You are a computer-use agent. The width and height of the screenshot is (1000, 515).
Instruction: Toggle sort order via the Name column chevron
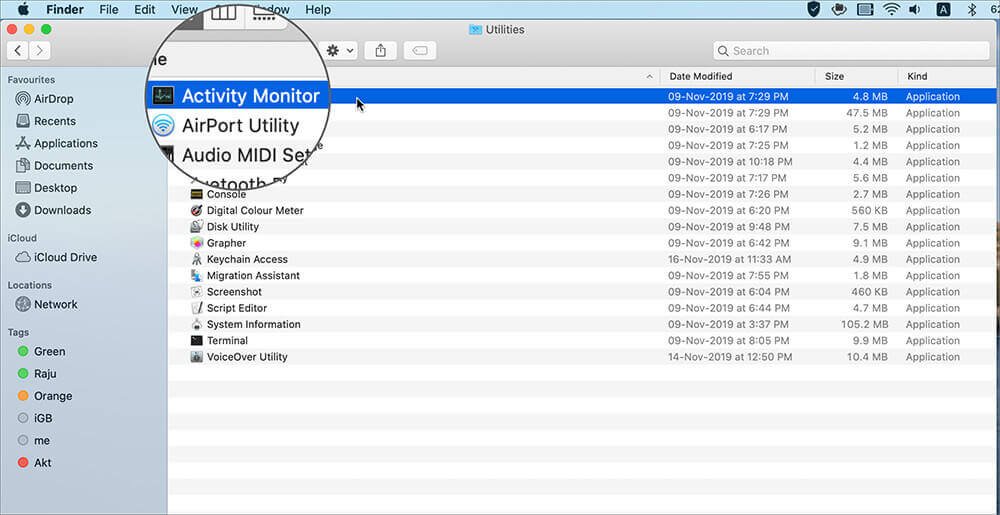pyautogui.click(x=649, y=76)
